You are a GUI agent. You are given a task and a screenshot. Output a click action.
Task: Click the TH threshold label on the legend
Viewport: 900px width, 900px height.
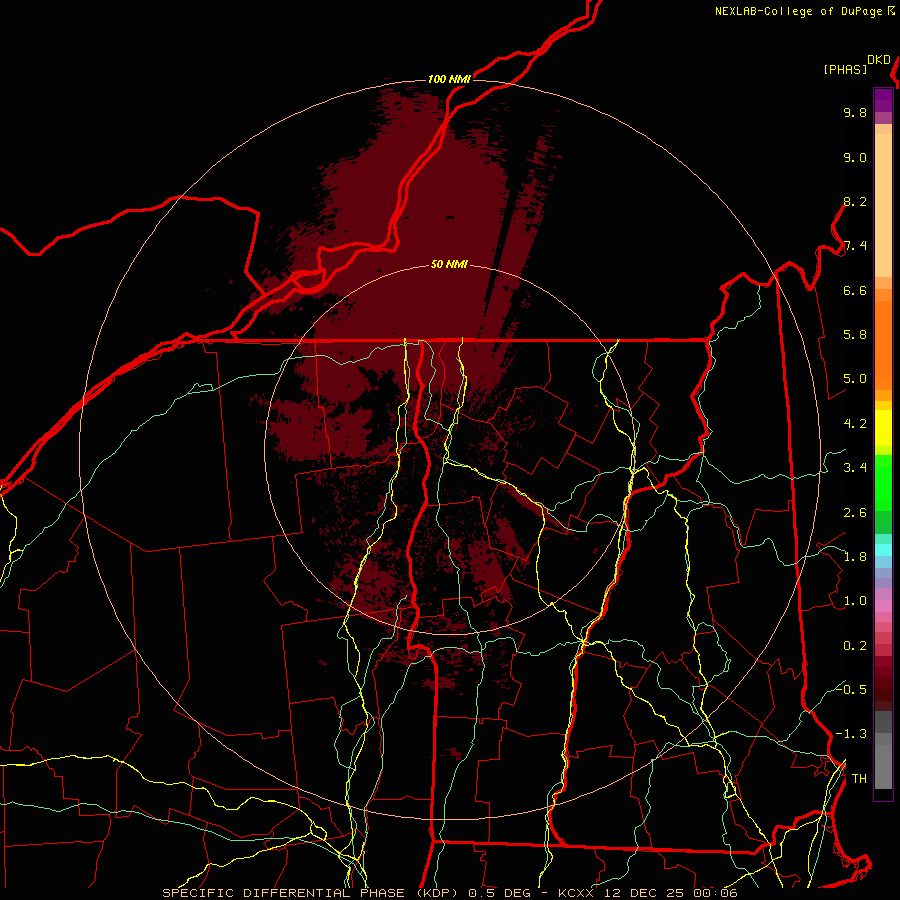pos(859,779)
